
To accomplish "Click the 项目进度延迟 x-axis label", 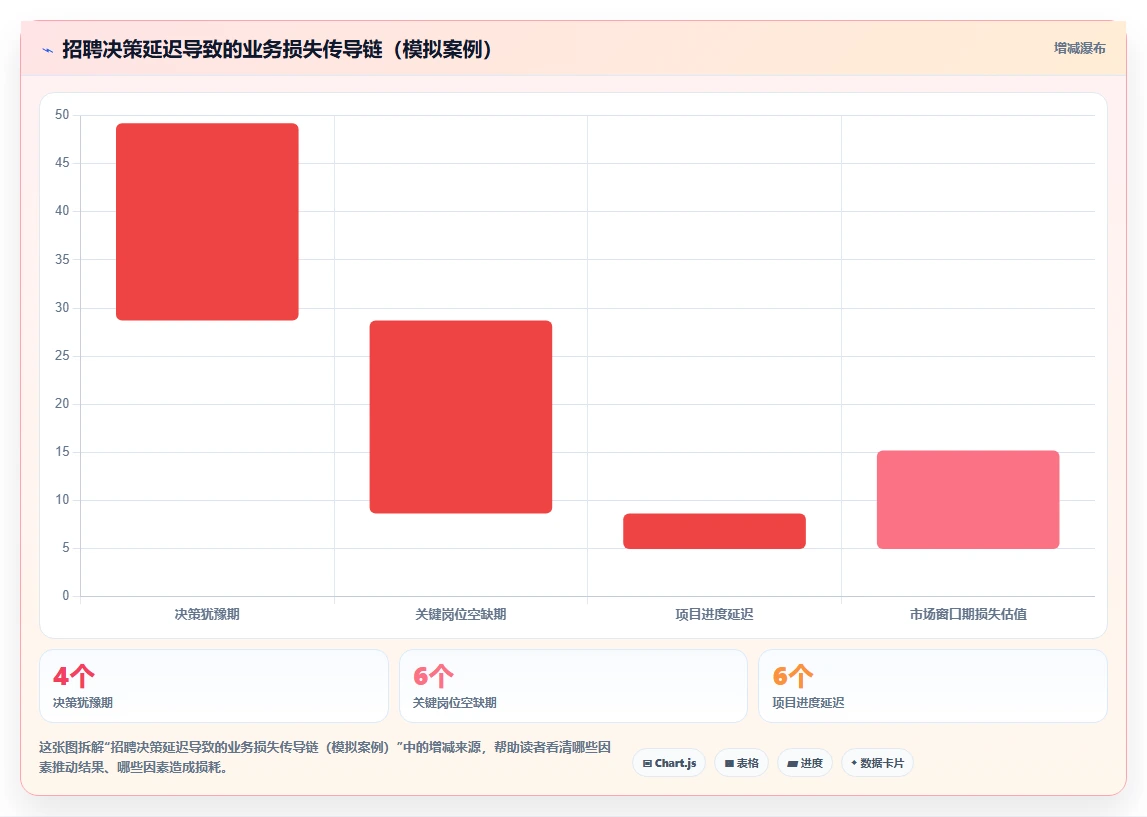I will click(715, 614).
